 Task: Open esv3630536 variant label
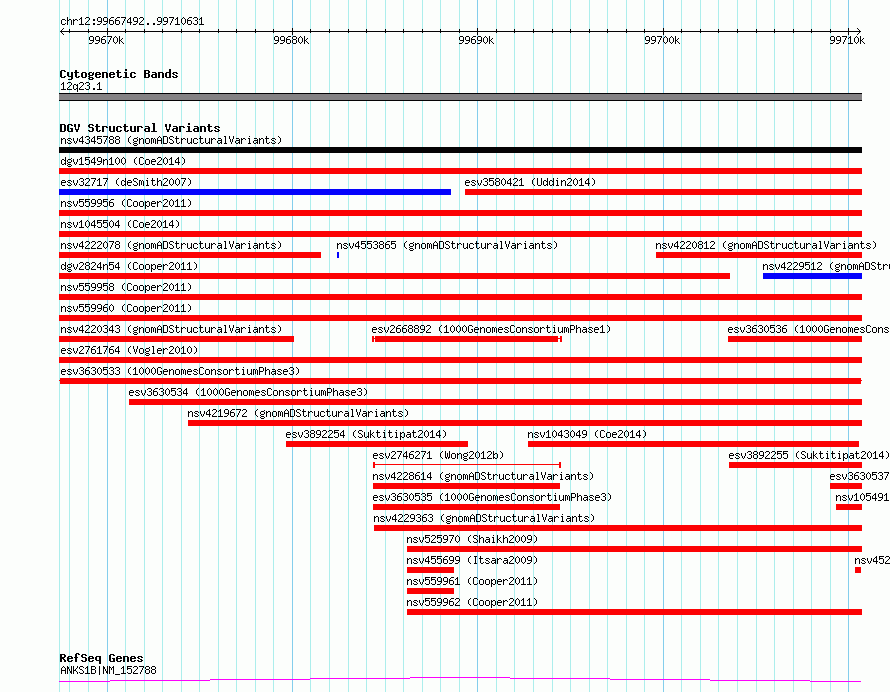point(808,329)
